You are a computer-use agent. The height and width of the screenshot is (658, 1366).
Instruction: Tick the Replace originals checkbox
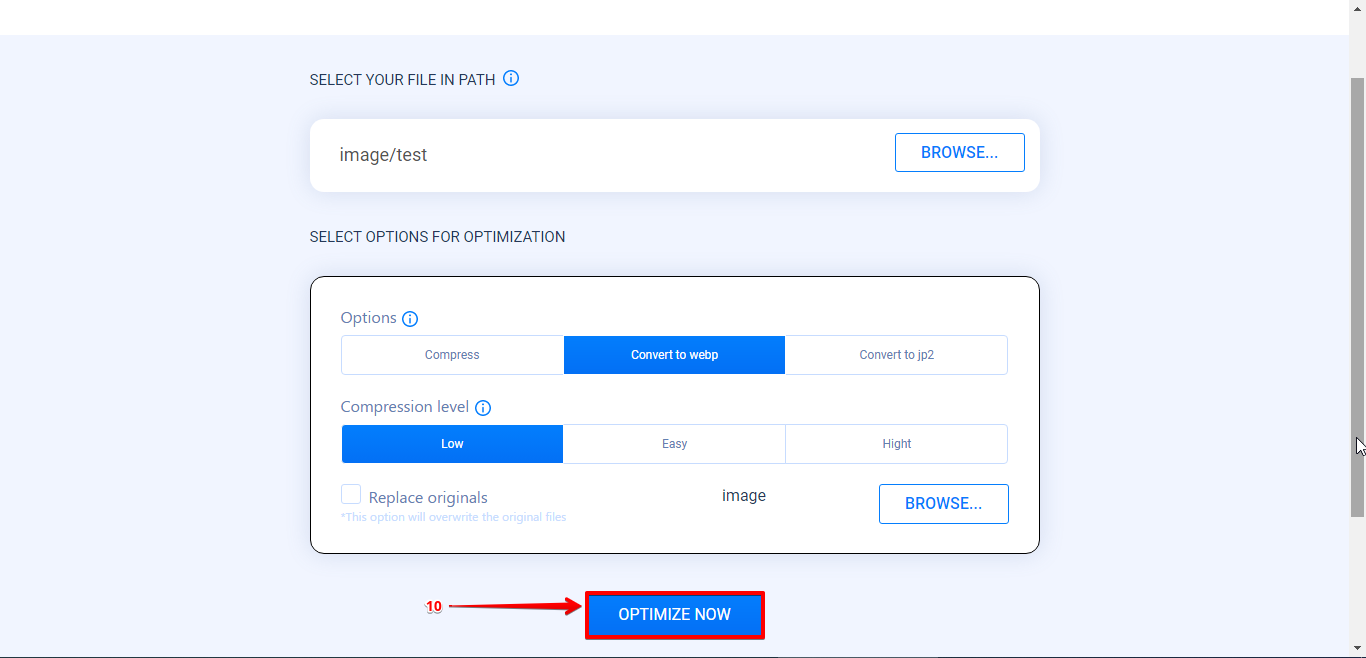(351, 494)
